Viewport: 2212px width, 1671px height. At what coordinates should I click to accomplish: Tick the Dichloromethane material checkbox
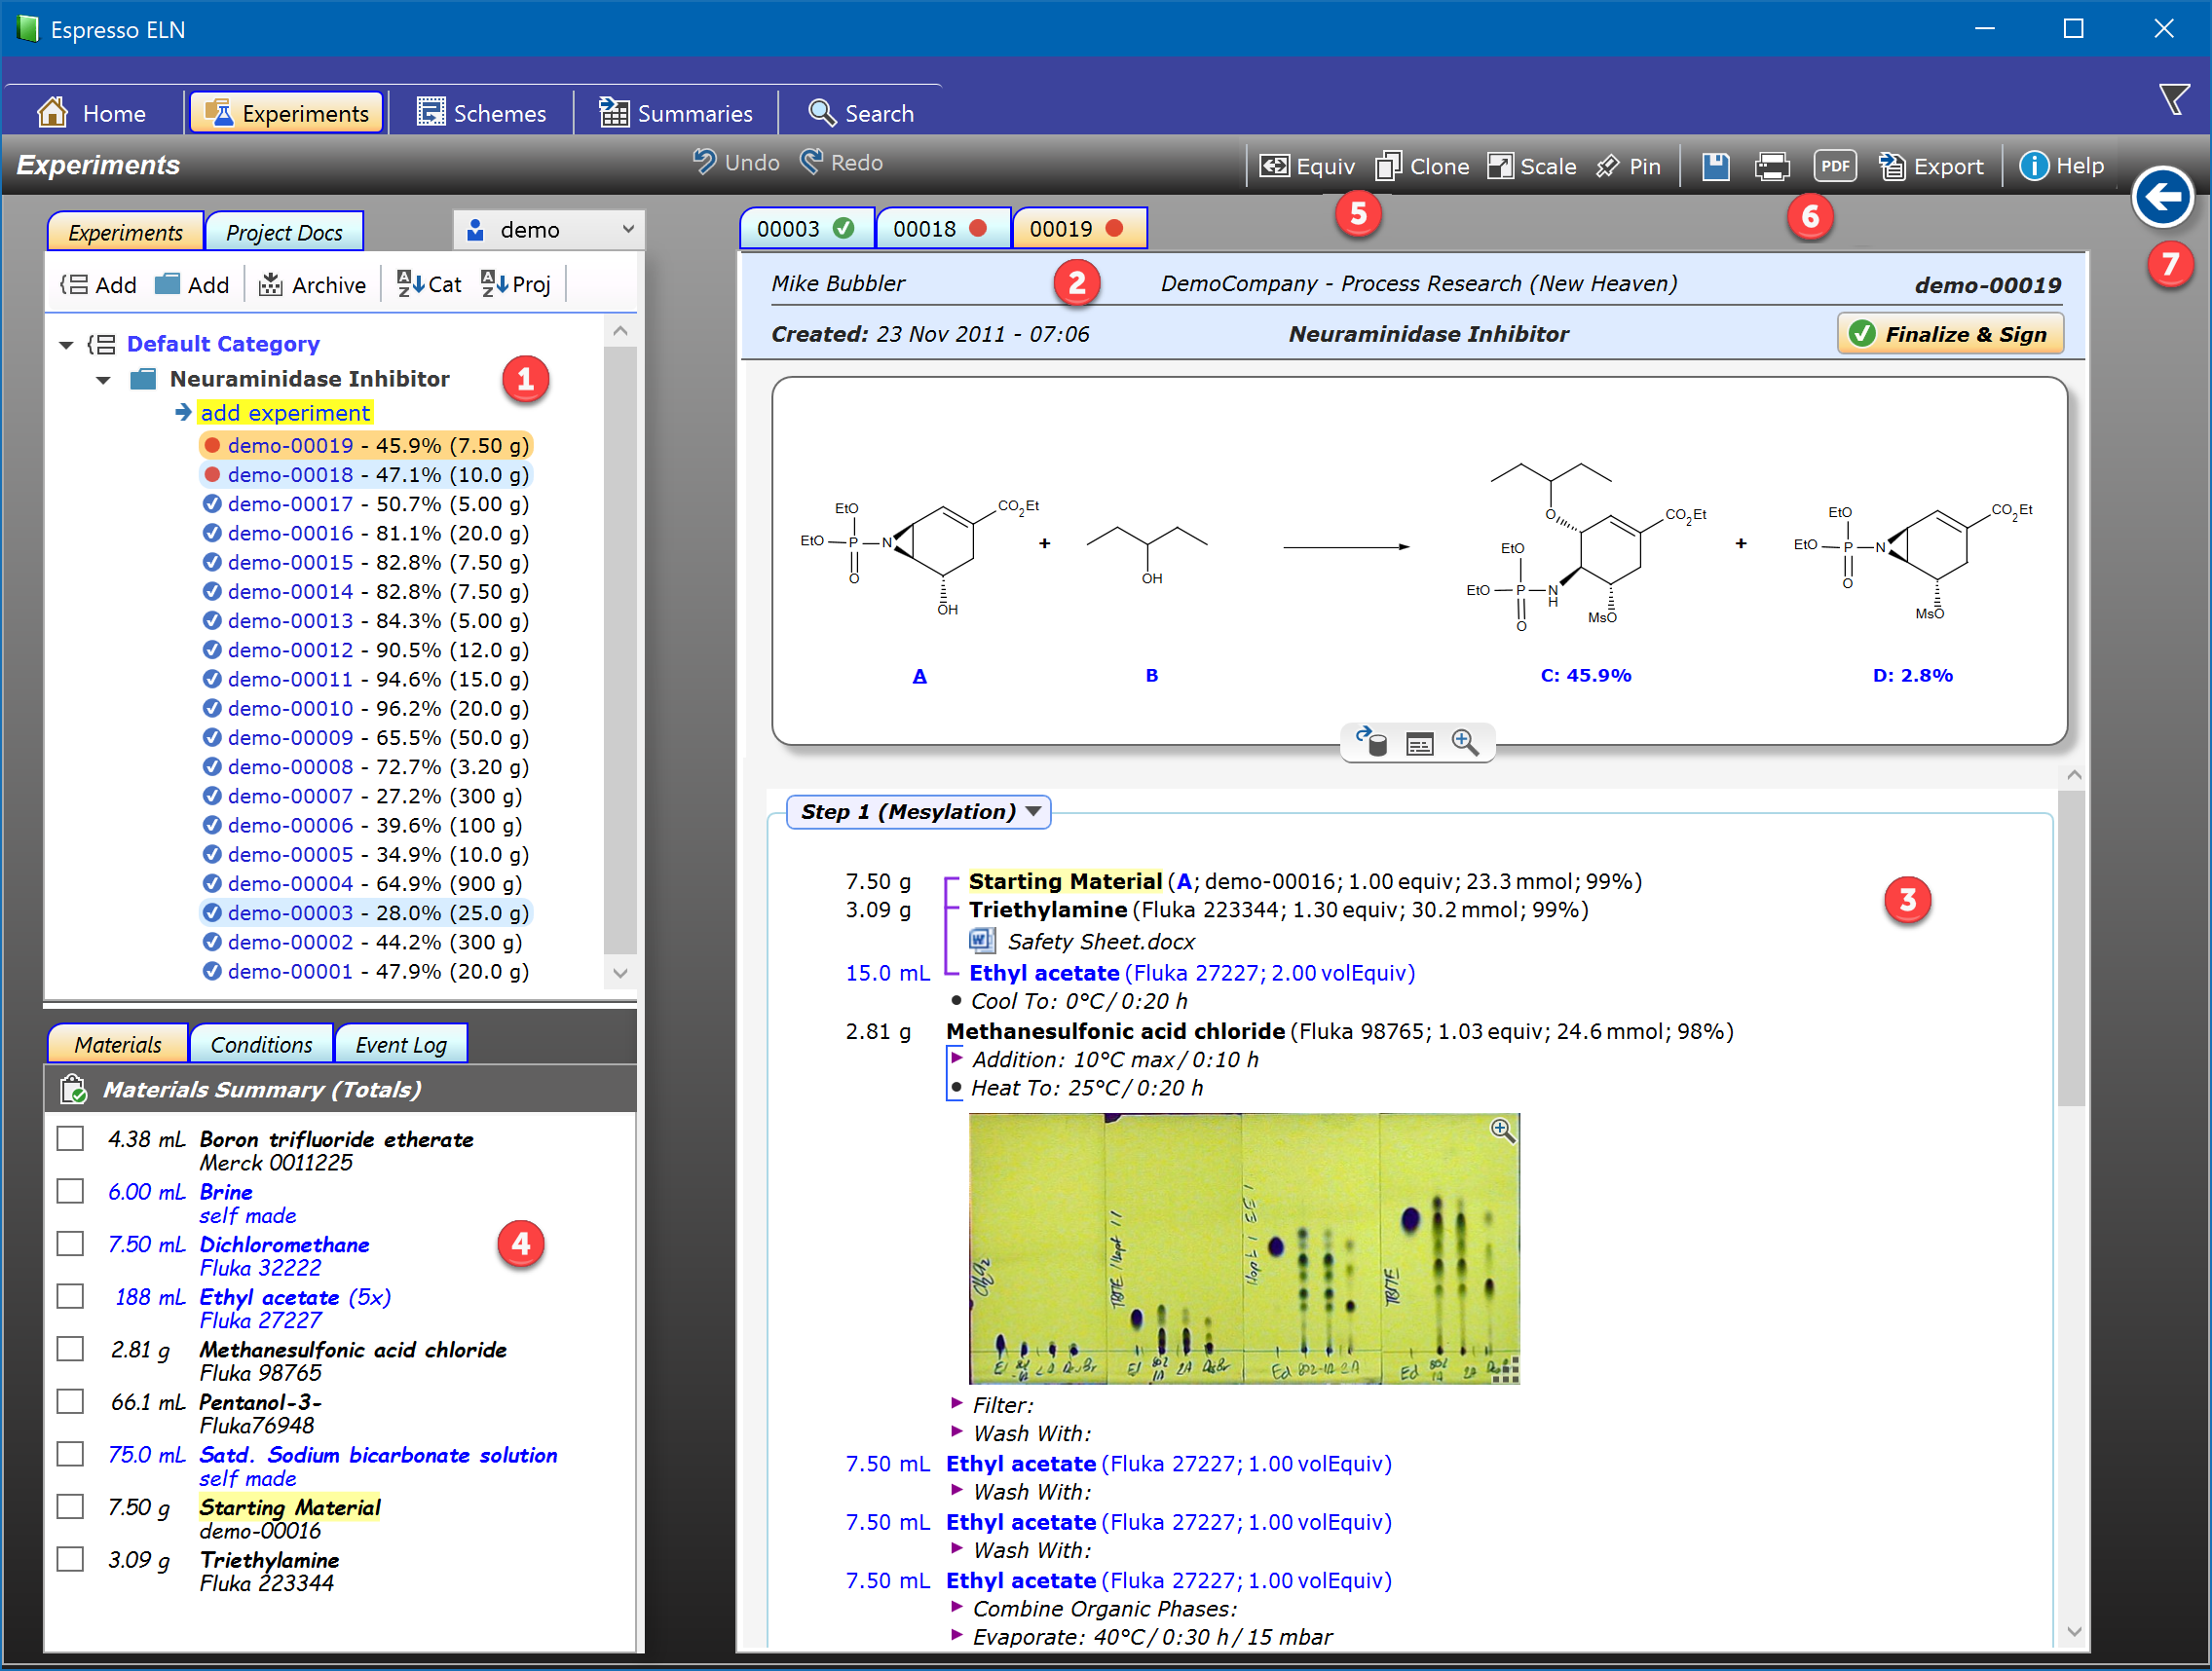70,1243
